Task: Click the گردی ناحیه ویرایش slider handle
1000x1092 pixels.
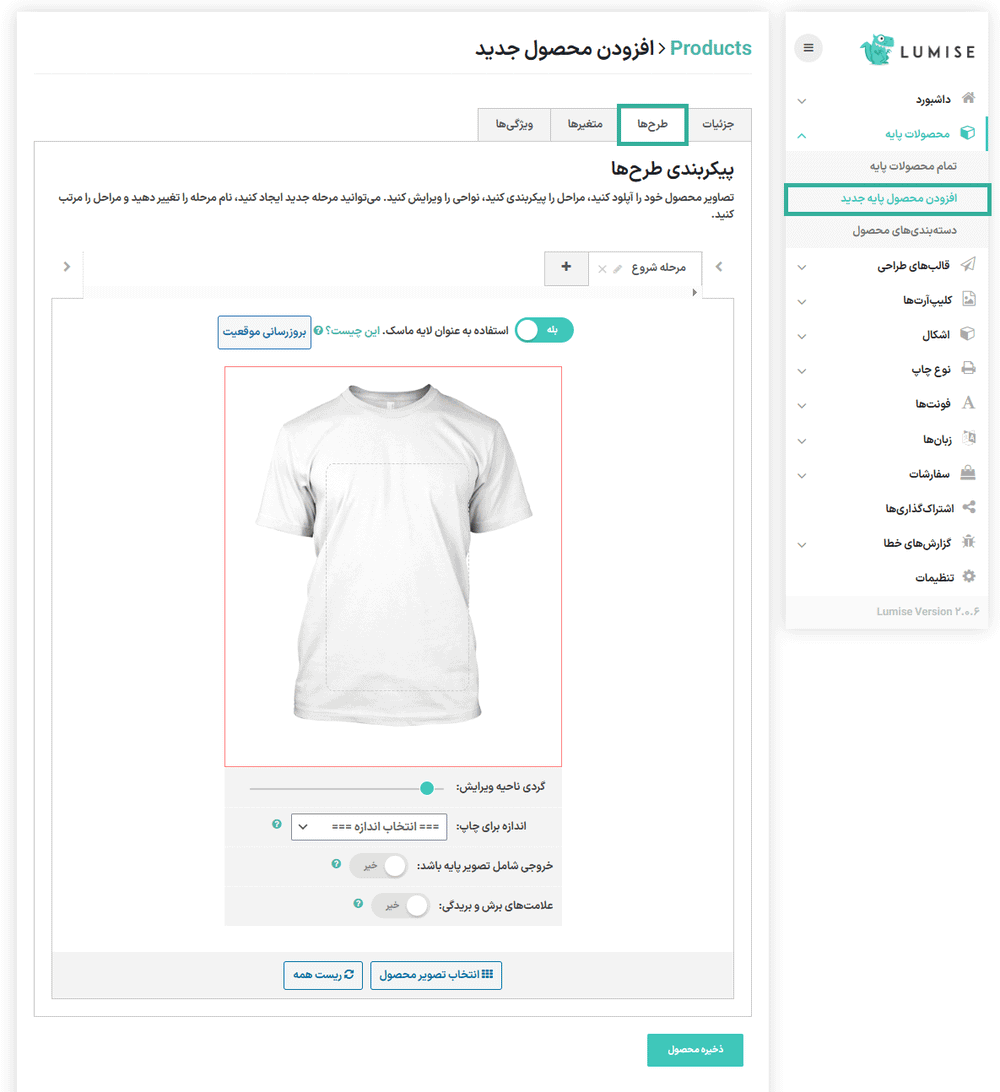Action: click(427, 788)
